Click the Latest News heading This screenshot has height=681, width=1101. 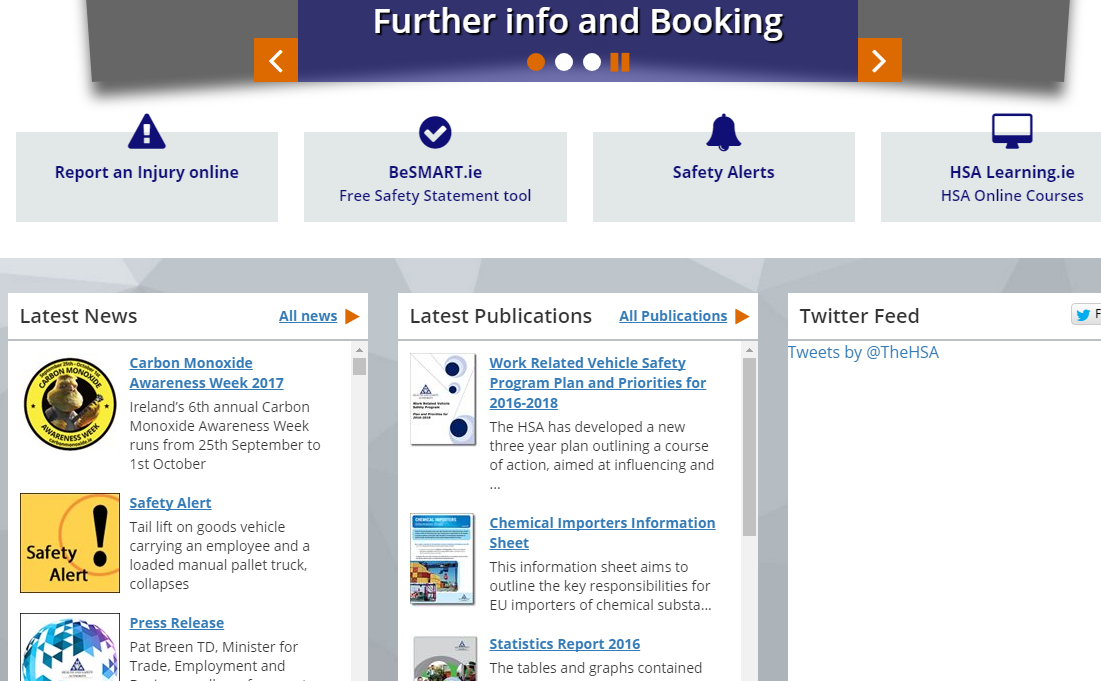coord(79,317)
